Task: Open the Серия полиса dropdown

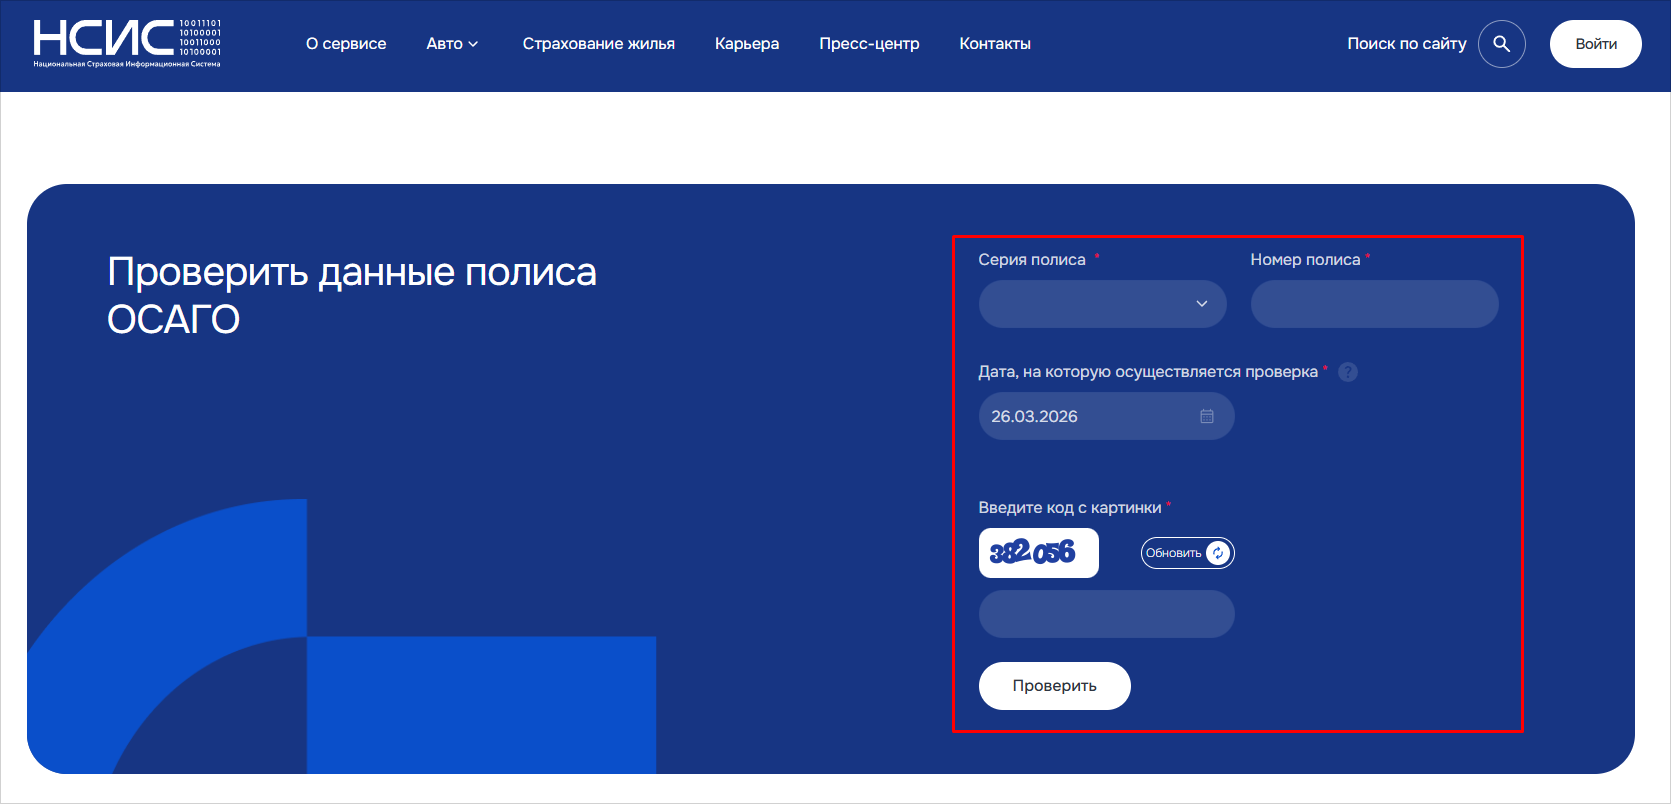Action: pos(1102,304)
